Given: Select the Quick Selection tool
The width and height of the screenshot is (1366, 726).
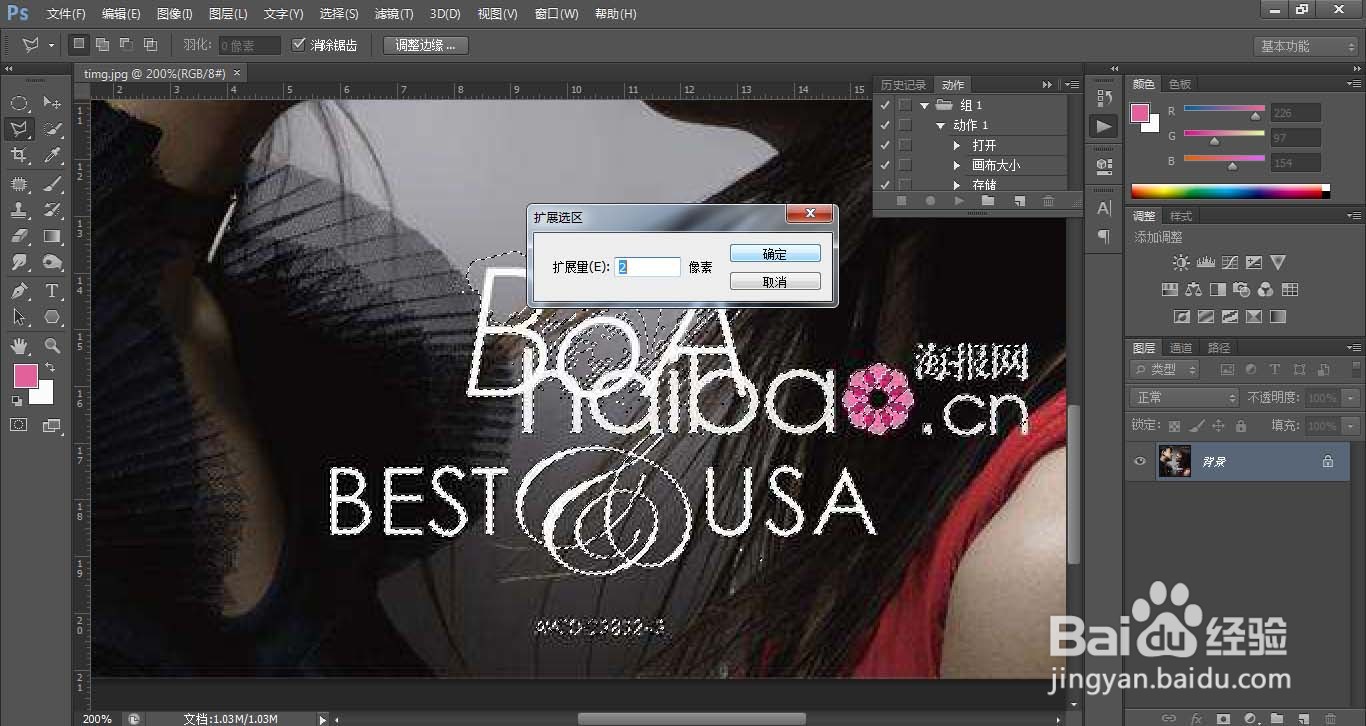Looking at the screenshot, I should pyautogui.click(x=53, y=129).
